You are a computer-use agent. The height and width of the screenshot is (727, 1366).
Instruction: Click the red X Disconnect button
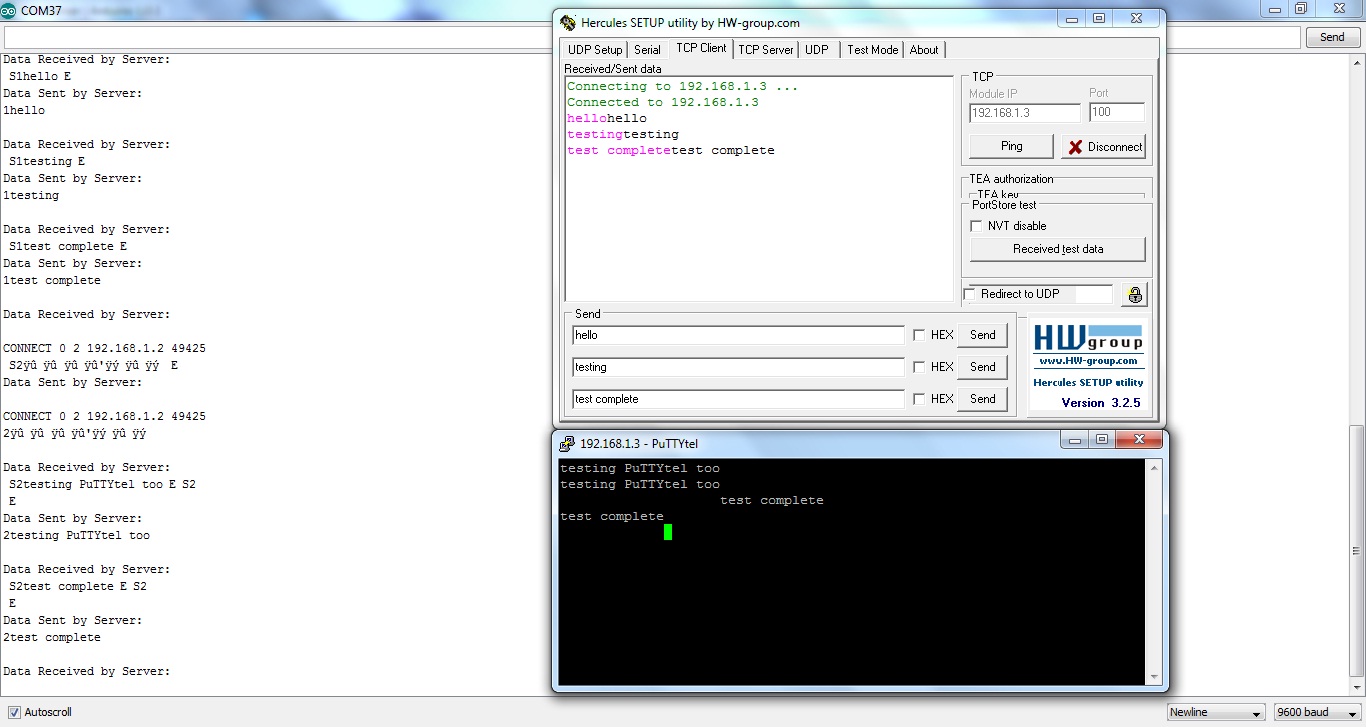[x=1104, y=147]
